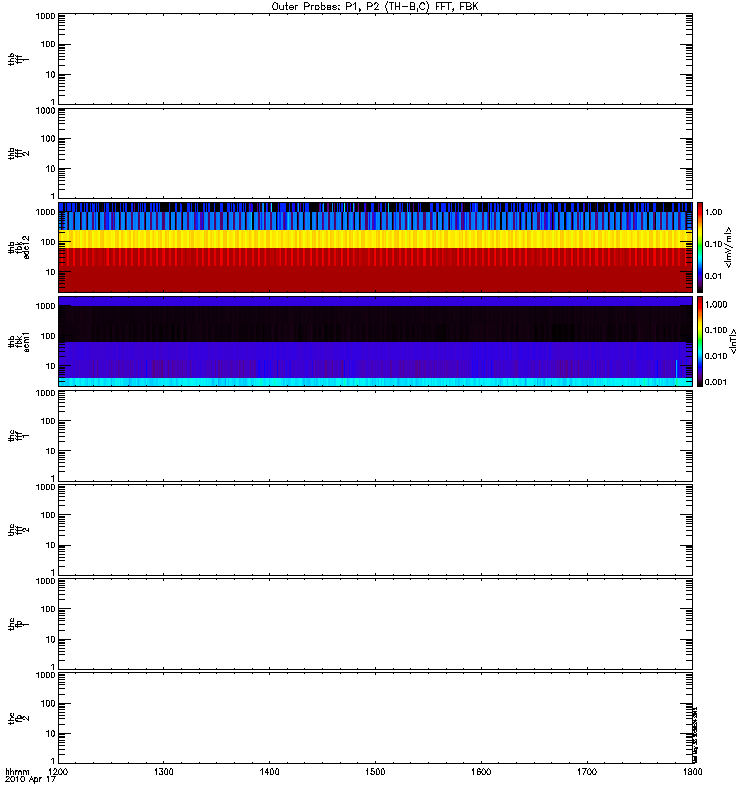
Task: Click the thb fbk scm1 spectrogram panel
Action: pyautogui.click(x=375, y=341)
